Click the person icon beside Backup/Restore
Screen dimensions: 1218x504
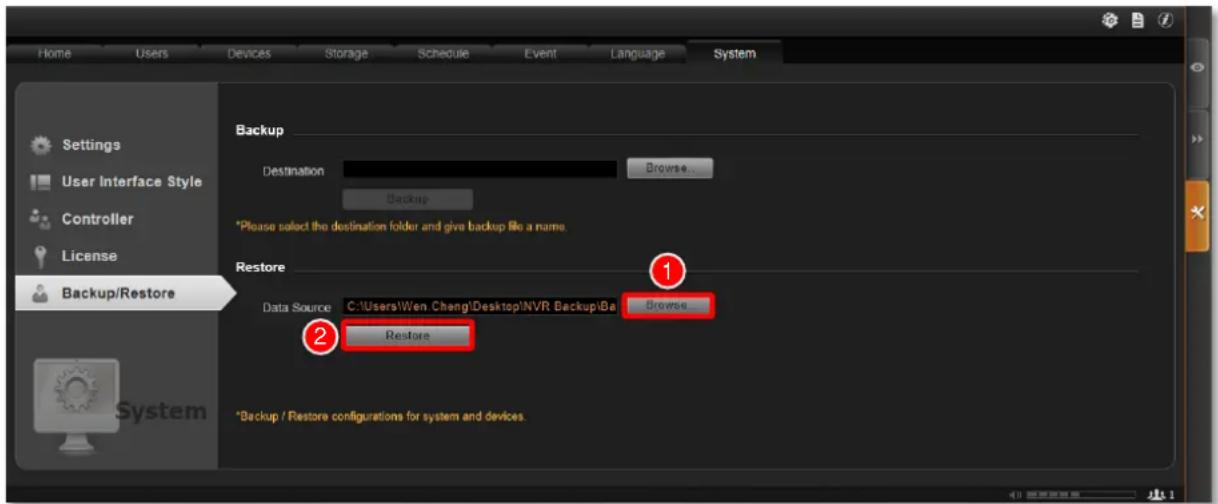pos(42,293)
